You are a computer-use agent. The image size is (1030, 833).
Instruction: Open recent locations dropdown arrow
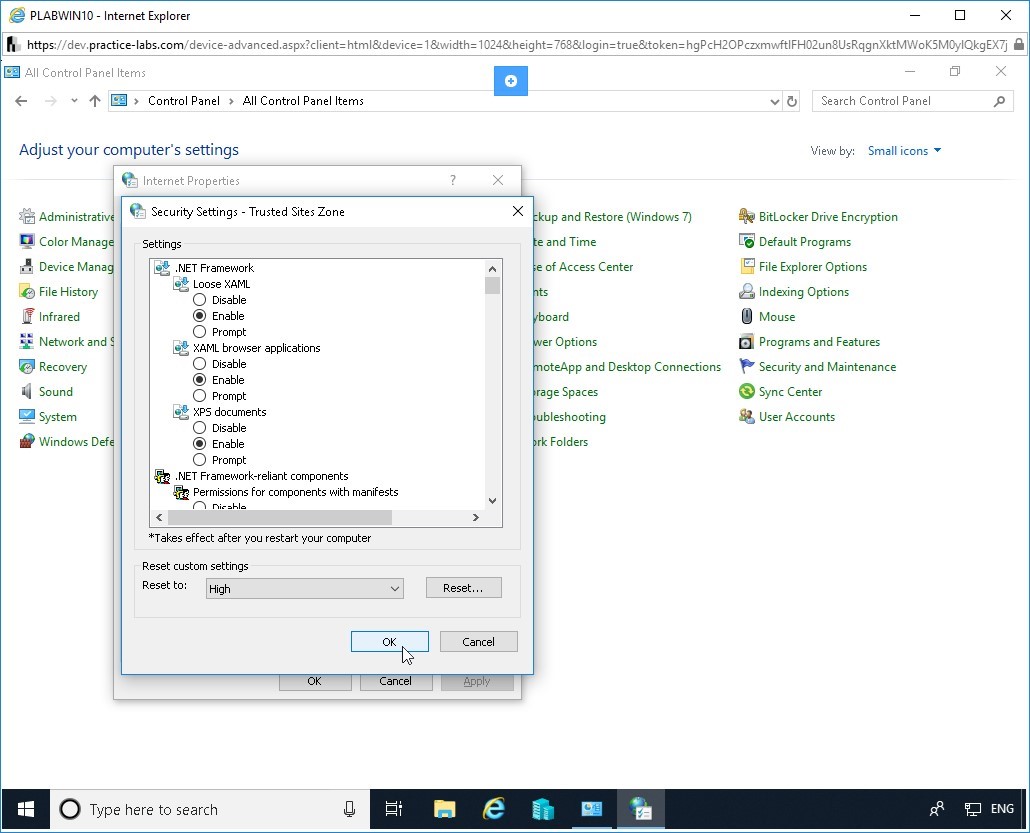[74, 101]
